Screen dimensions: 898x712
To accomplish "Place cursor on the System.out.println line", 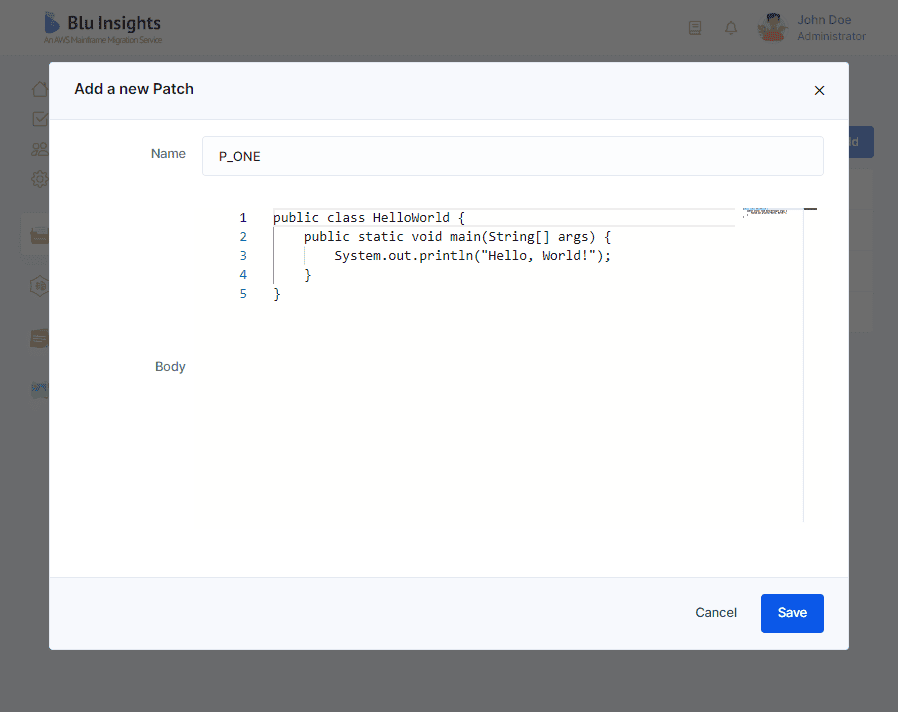I will 471,256.
